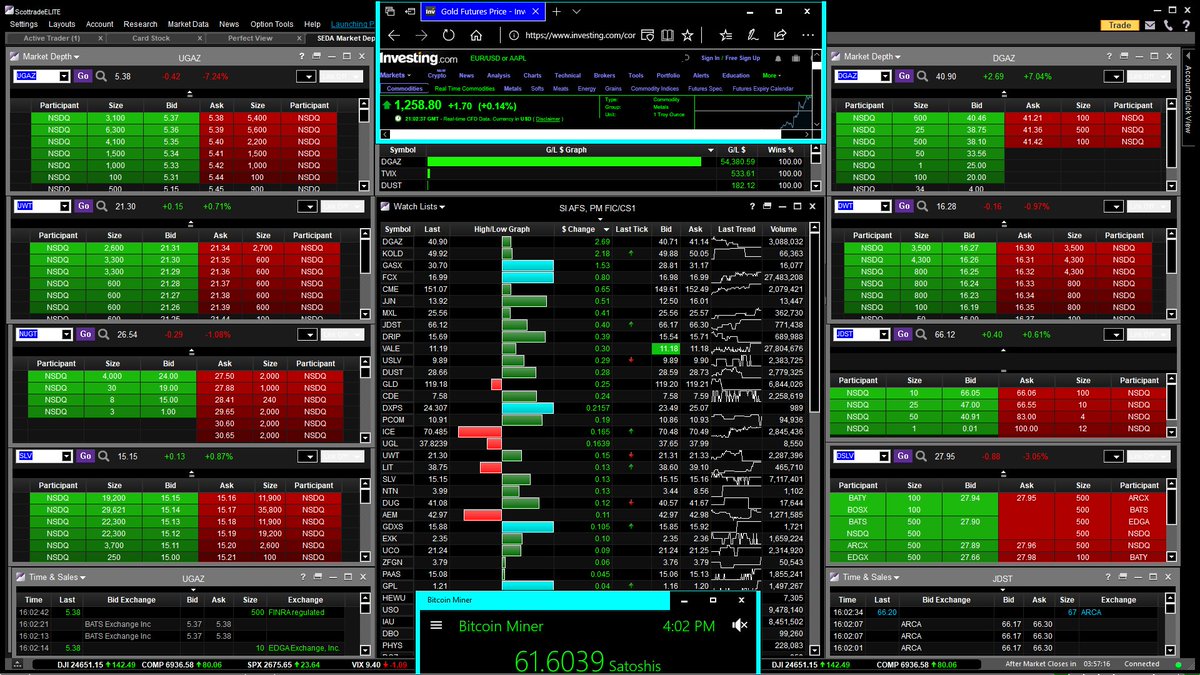Click help icon on UGAZ Market Depth window
This screenshot has width=1200, height=675.
point(304,57)
